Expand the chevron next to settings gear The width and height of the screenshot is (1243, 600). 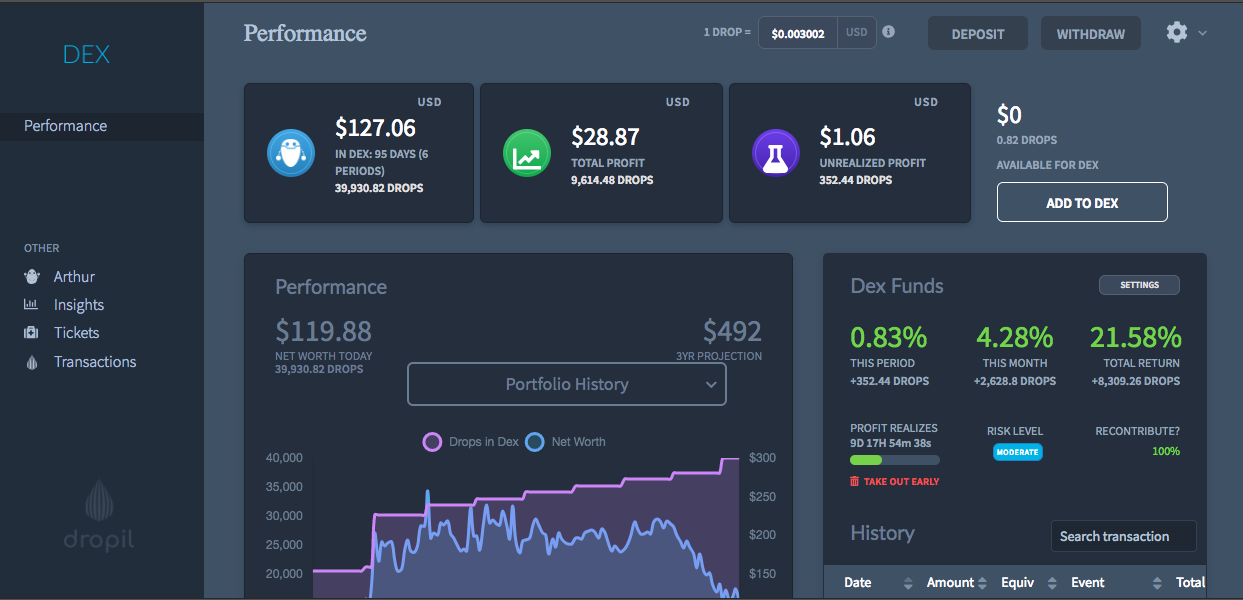click(1202, 33)
